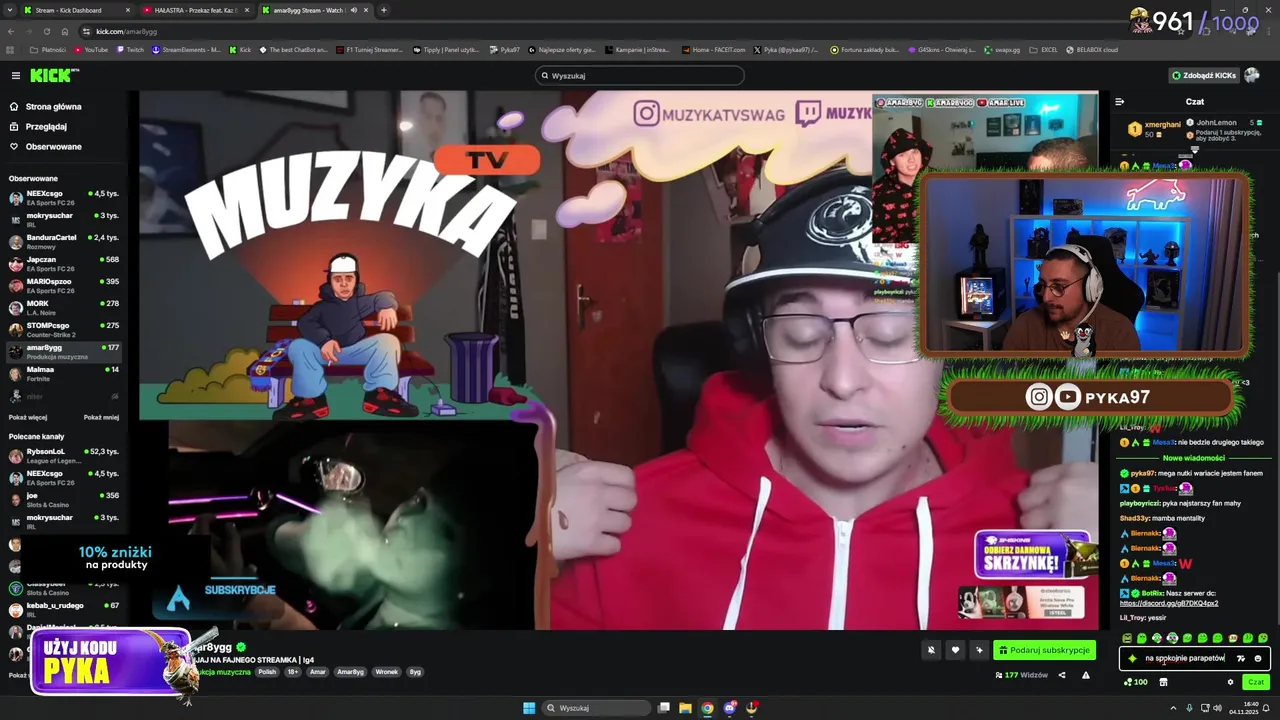This screenshot has height=720, width=1280.
Task: Open STOMPcsgo channel
Action: pos(64,330)
